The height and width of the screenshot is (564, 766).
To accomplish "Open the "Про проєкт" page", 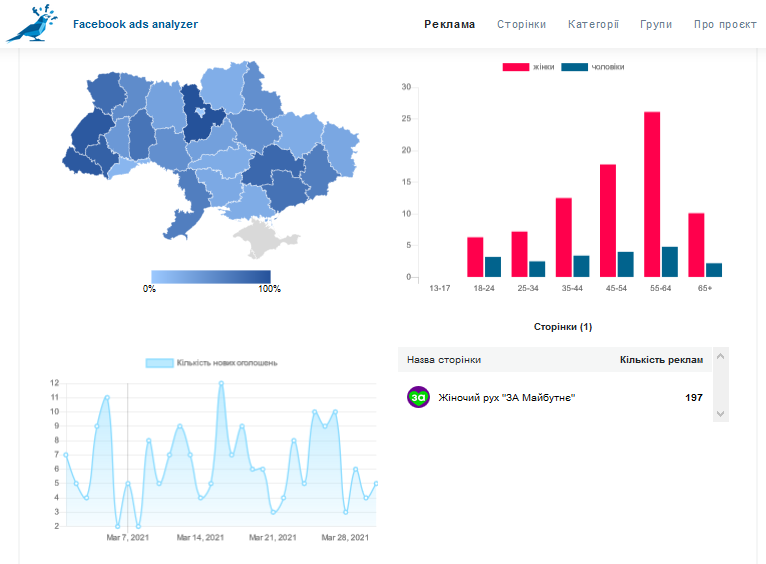I will click(x=725, y=24).
